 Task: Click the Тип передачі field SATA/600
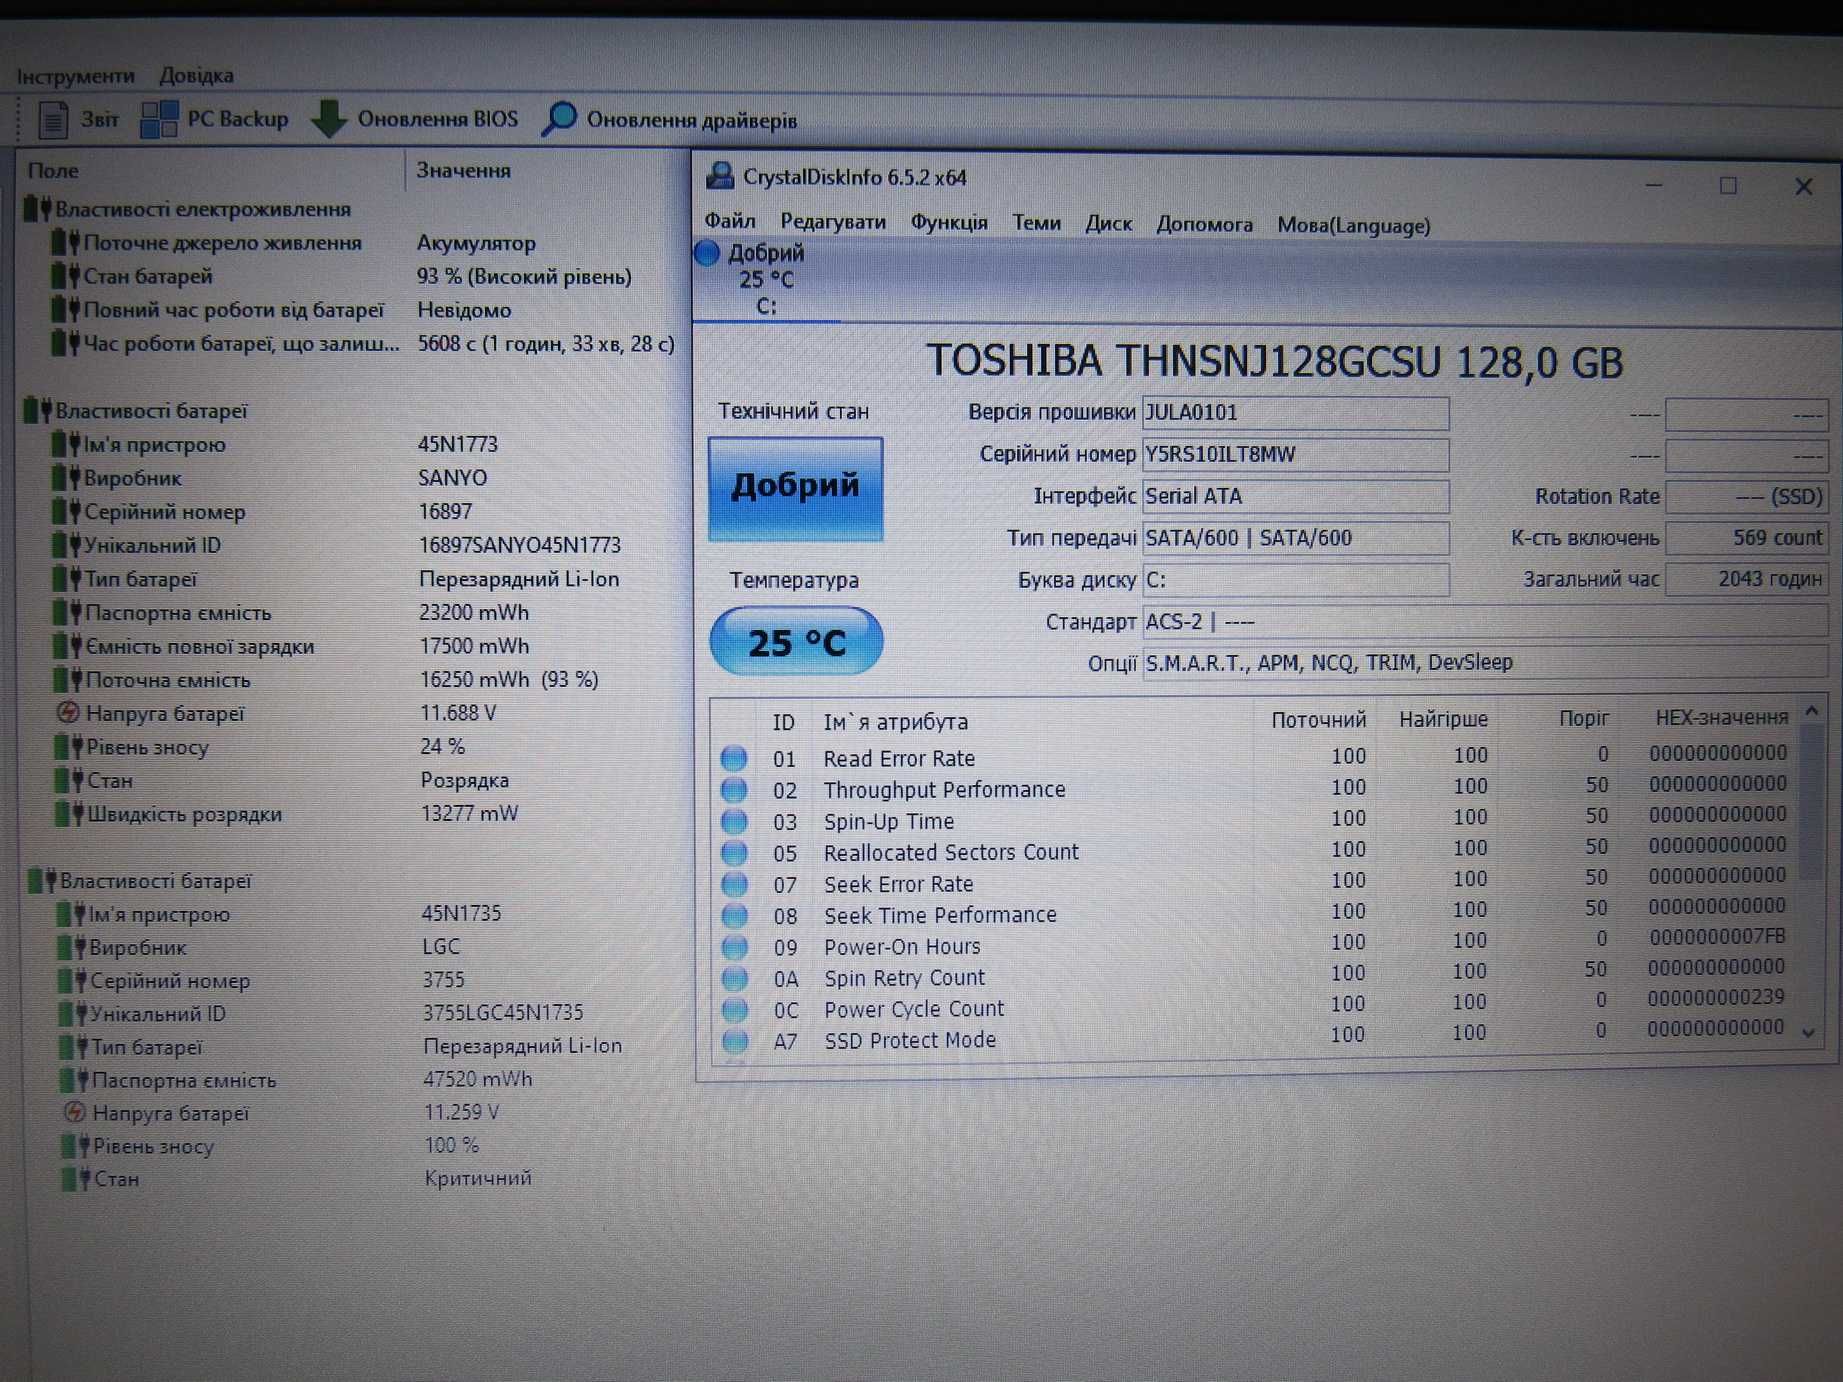pos(1295,538)
